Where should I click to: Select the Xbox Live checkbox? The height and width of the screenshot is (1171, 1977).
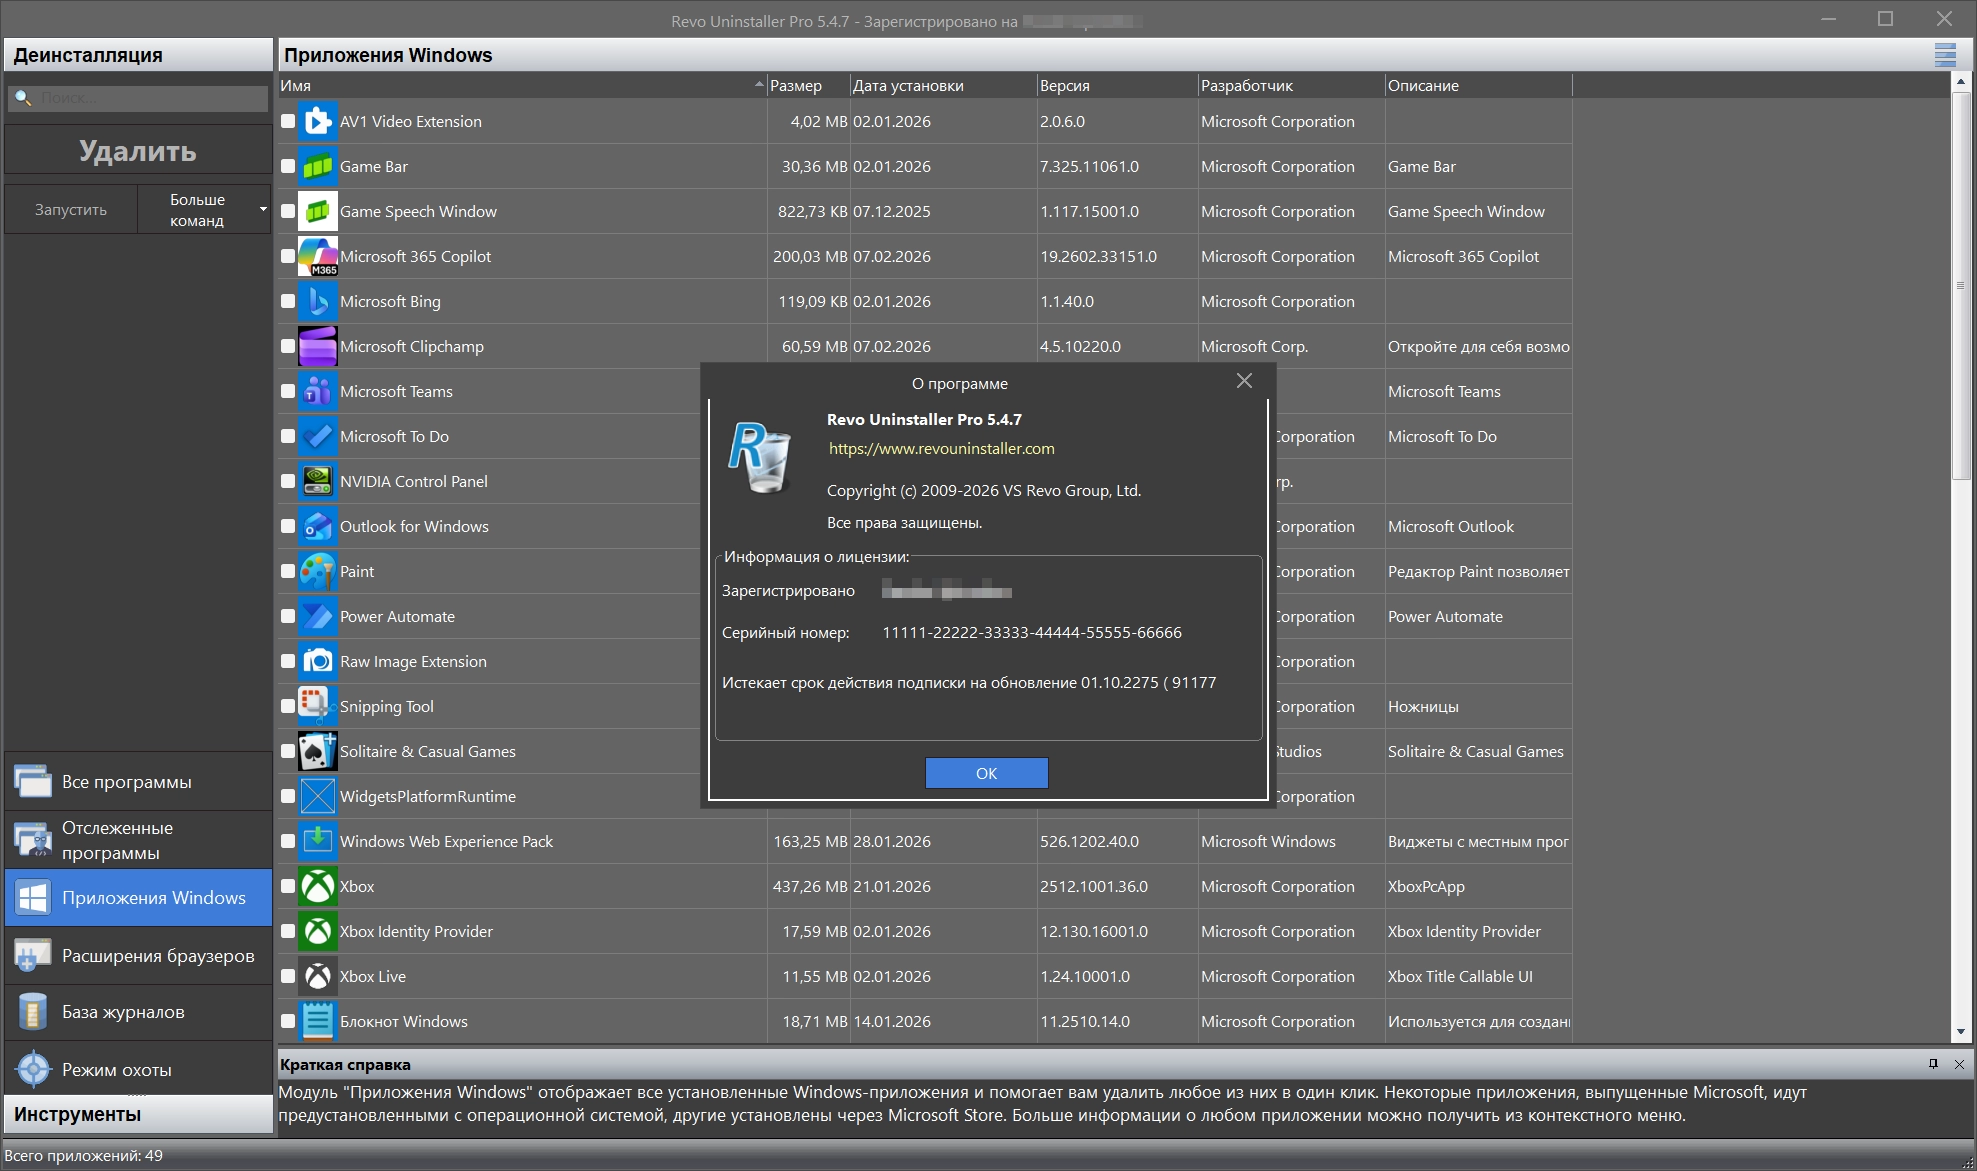(x=288, y=976)
